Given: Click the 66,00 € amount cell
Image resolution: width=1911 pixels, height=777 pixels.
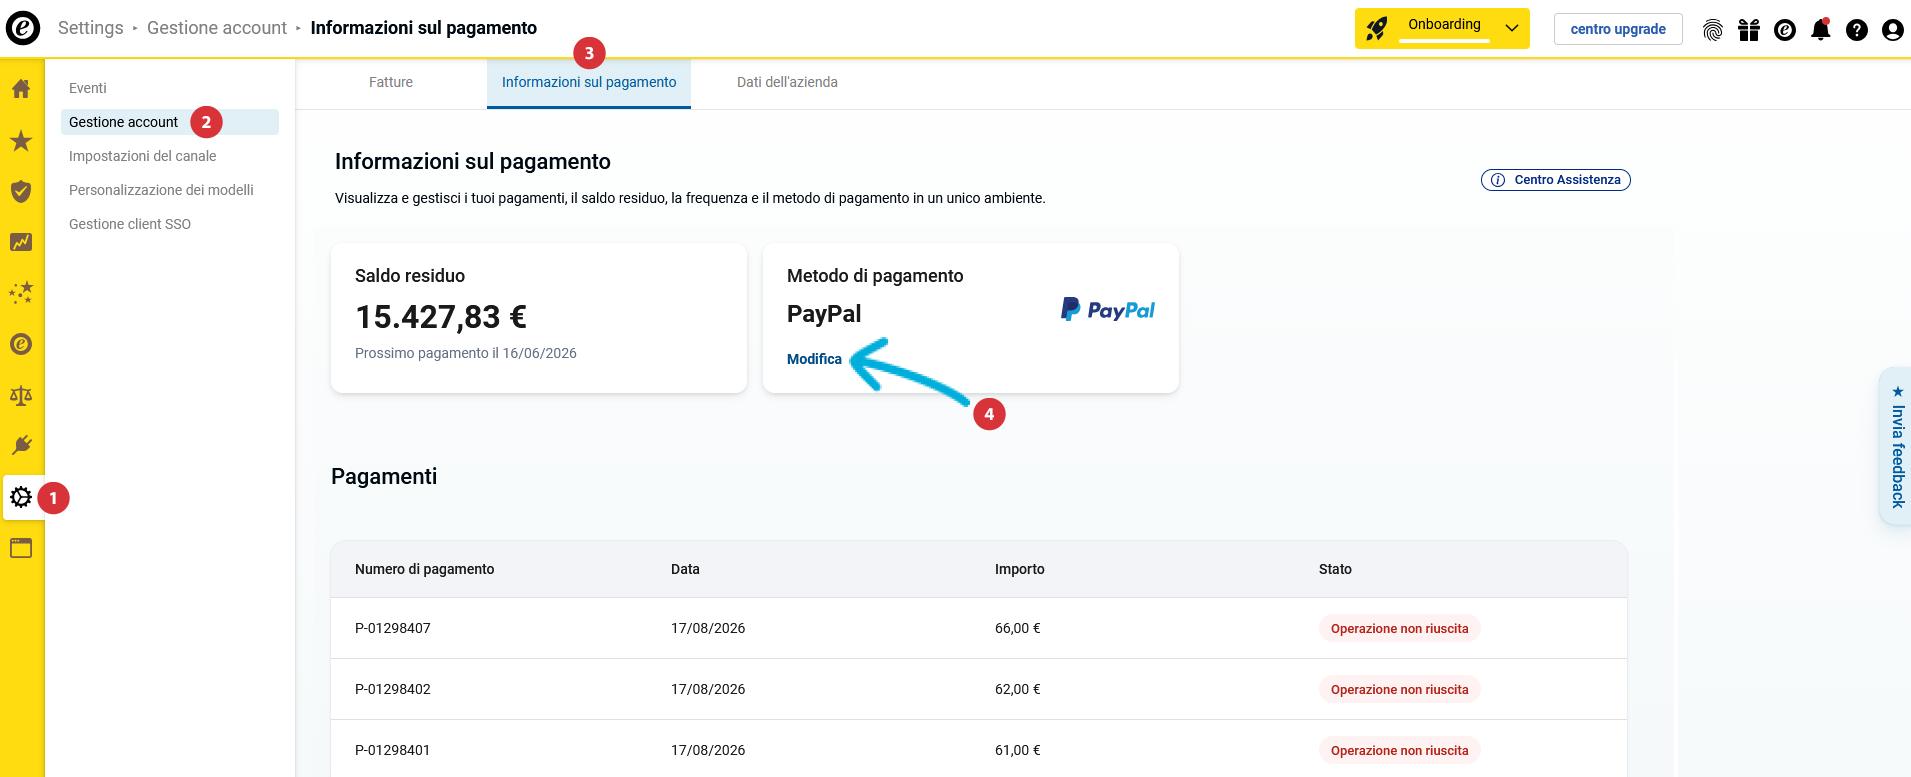Looking at the screenshot, I should pyautogui.click(x=1018, y=628).
